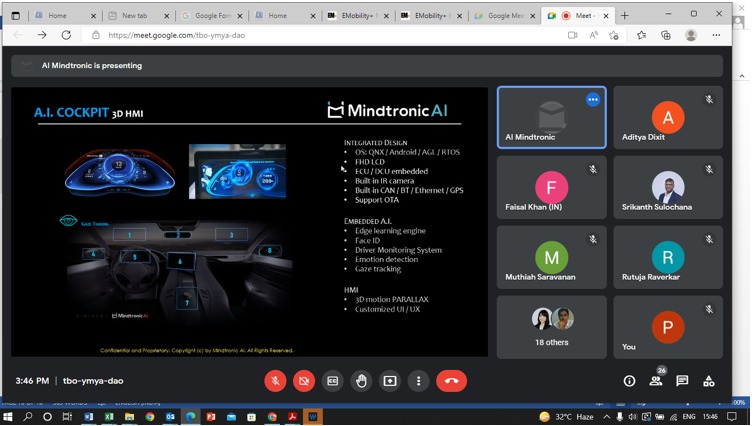Open PowerPoint from the taskbar
This screenshot has height=426, width=755.
[211, 417]
